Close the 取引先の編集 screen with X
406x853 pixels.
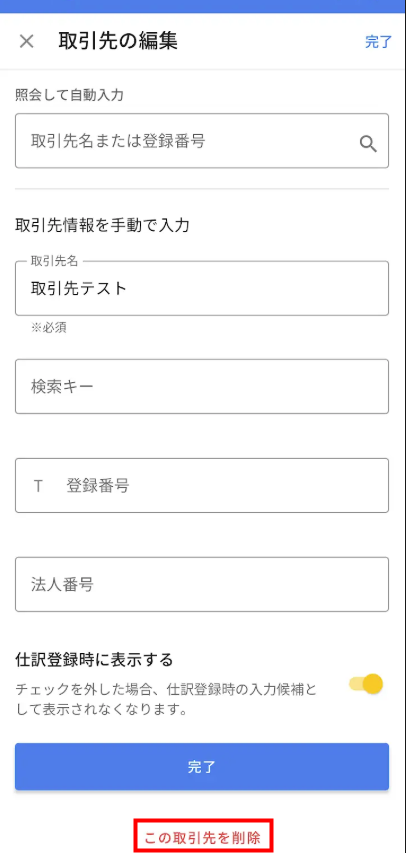pyautogui.click(x=26, y=41)
